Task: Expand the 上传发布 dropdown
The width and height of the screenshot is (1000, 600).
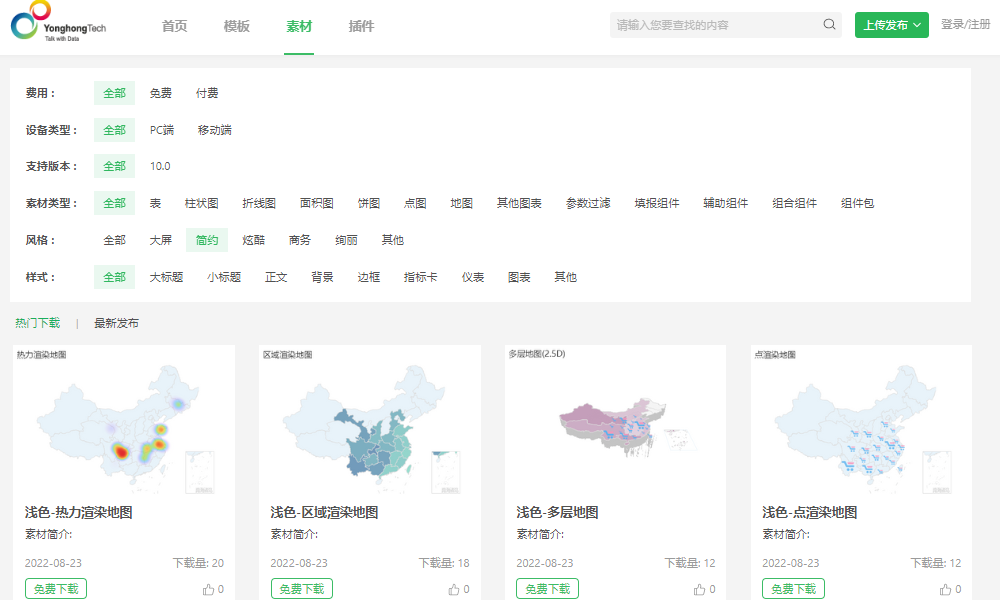Action: click(x=891, y=22)
